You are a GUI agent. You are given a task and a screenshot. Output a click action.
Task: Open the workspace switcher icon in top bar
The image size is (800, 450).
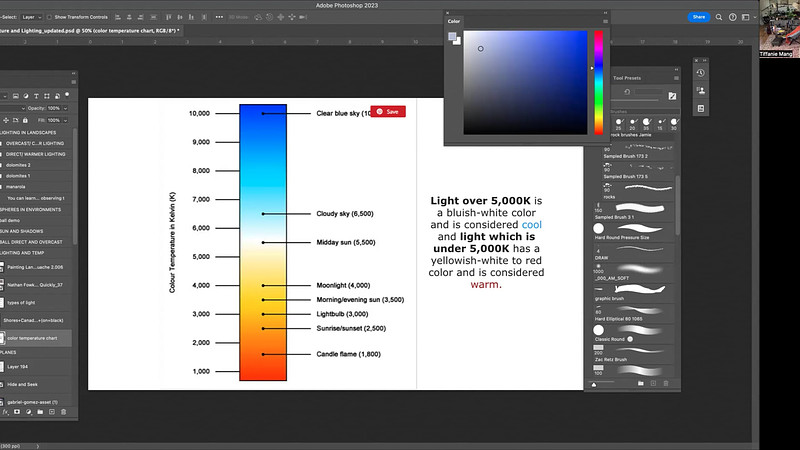pyautogui.click(x=745, y=17)
